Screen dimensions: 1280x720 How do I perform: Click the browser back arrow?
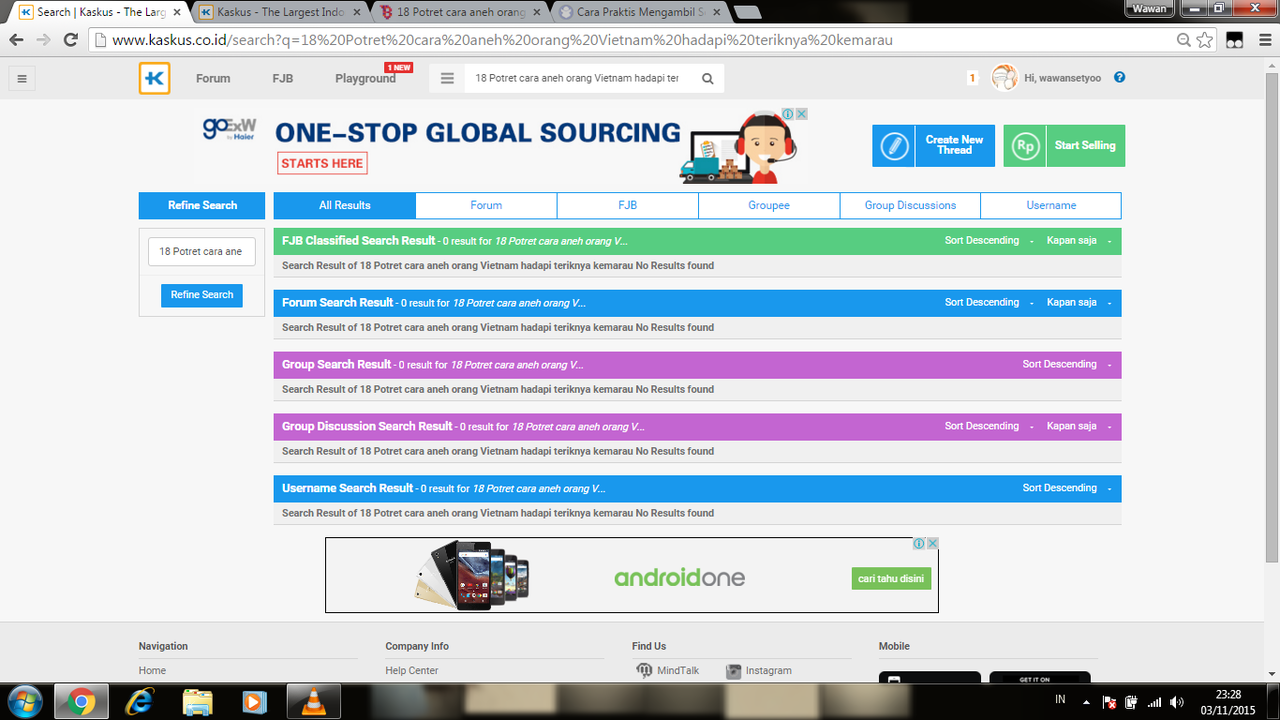[x=16, y=40]
